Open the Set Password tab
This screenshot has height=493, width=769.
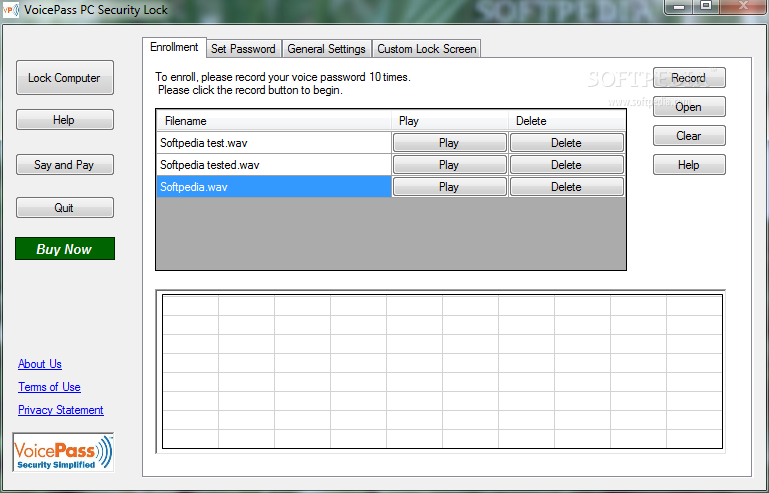pyautogui.click(x=243, y=49)
